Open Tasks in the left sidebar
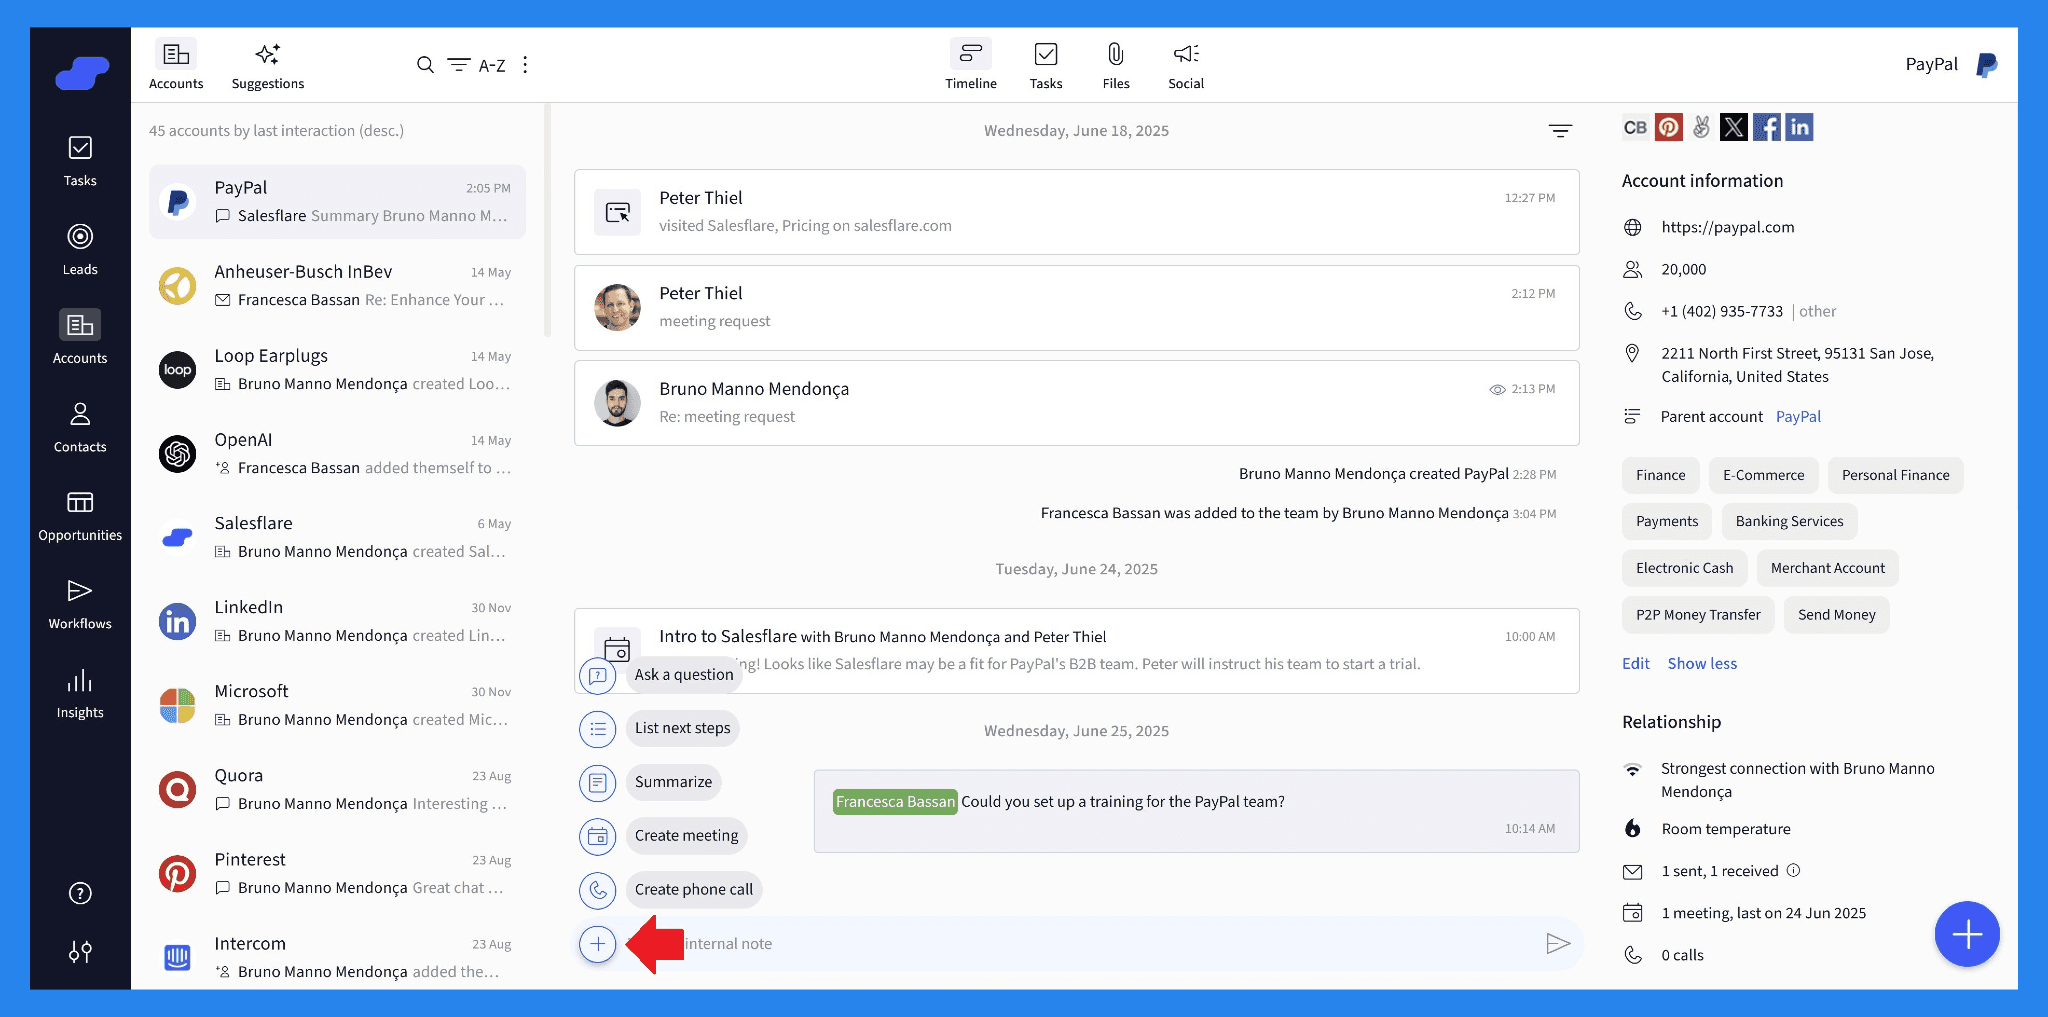Image resolution: width=2048 pixels, height=1017 pixels. tap(80, 161)
